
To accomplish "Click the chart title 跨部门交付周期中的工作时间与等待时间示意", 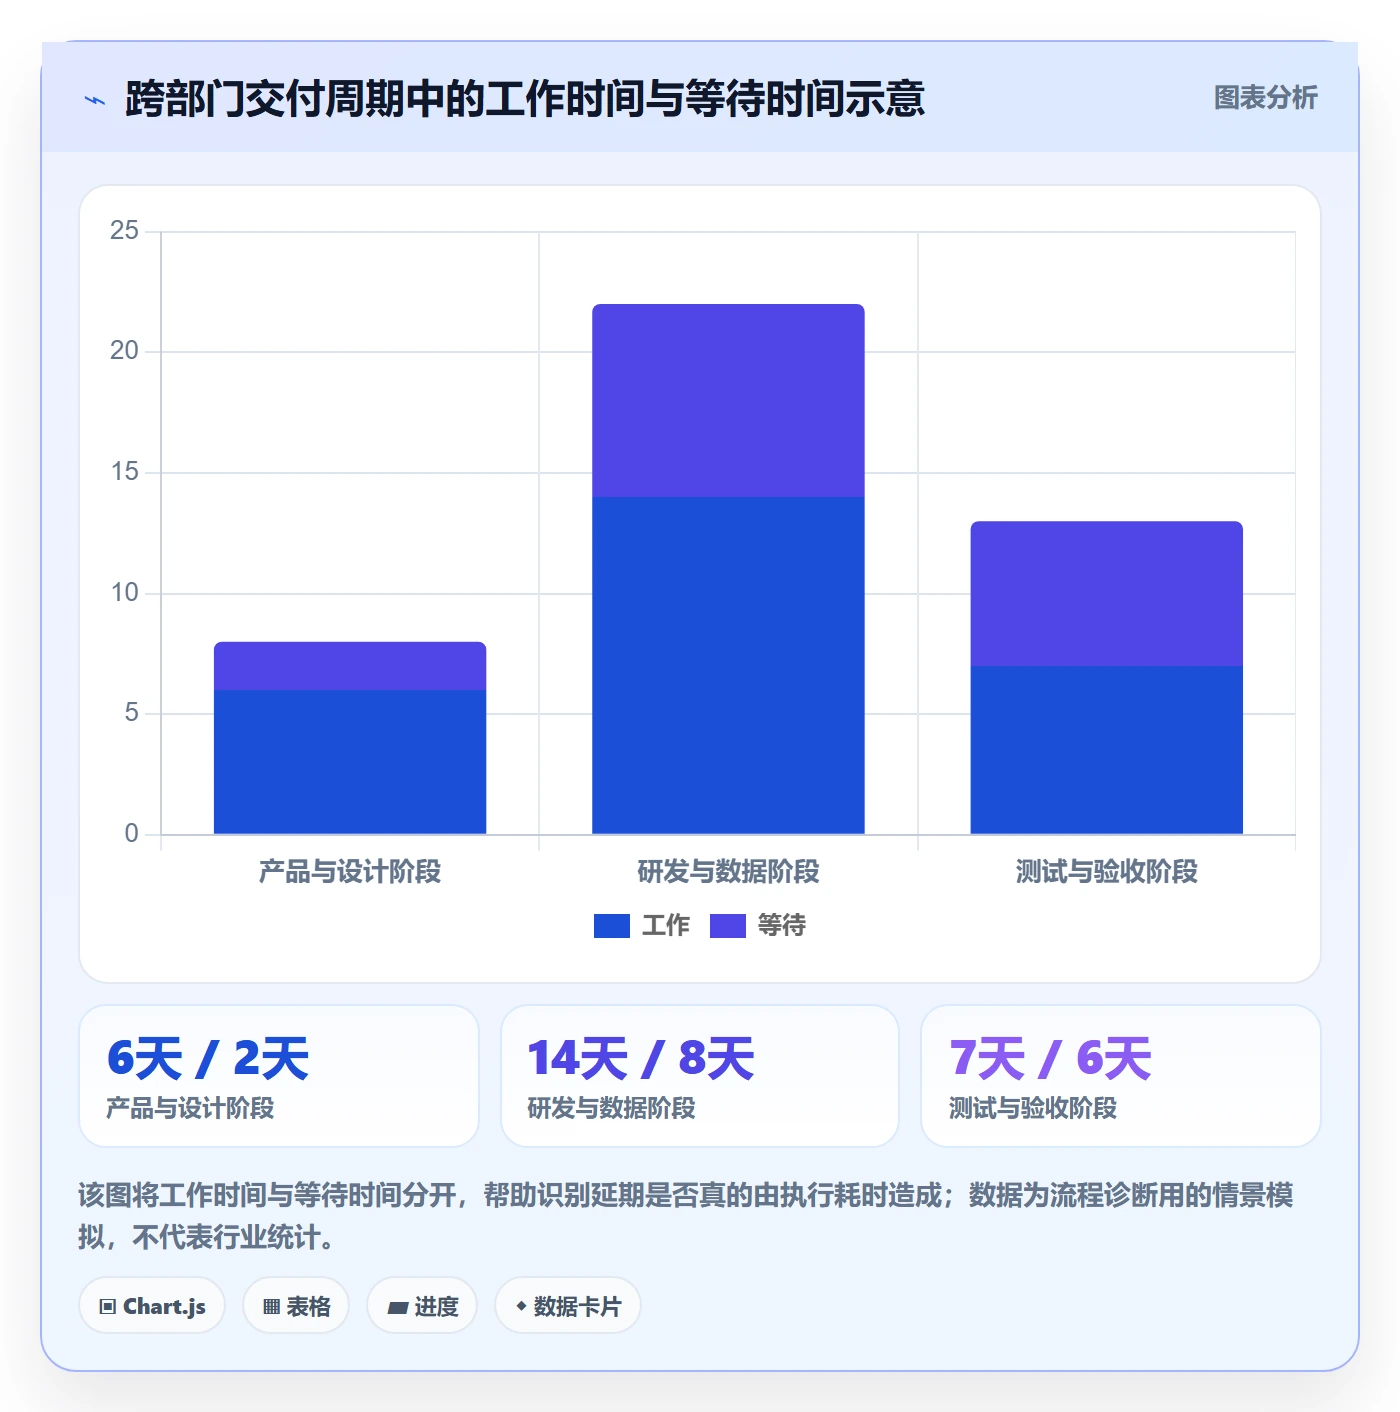I will (525, 99).
